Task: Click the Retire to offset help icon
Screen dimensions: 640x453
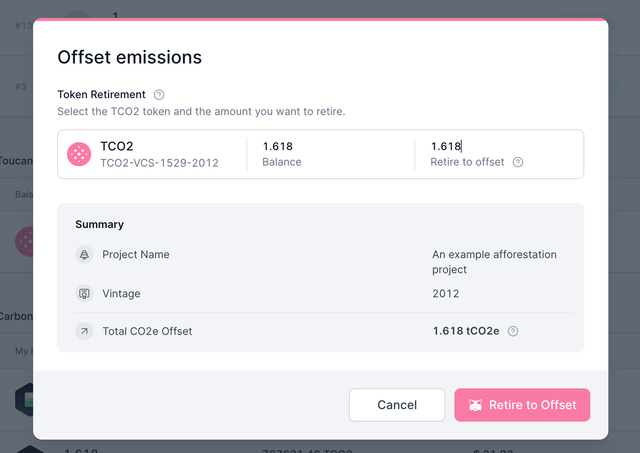Action: point(517,162)
